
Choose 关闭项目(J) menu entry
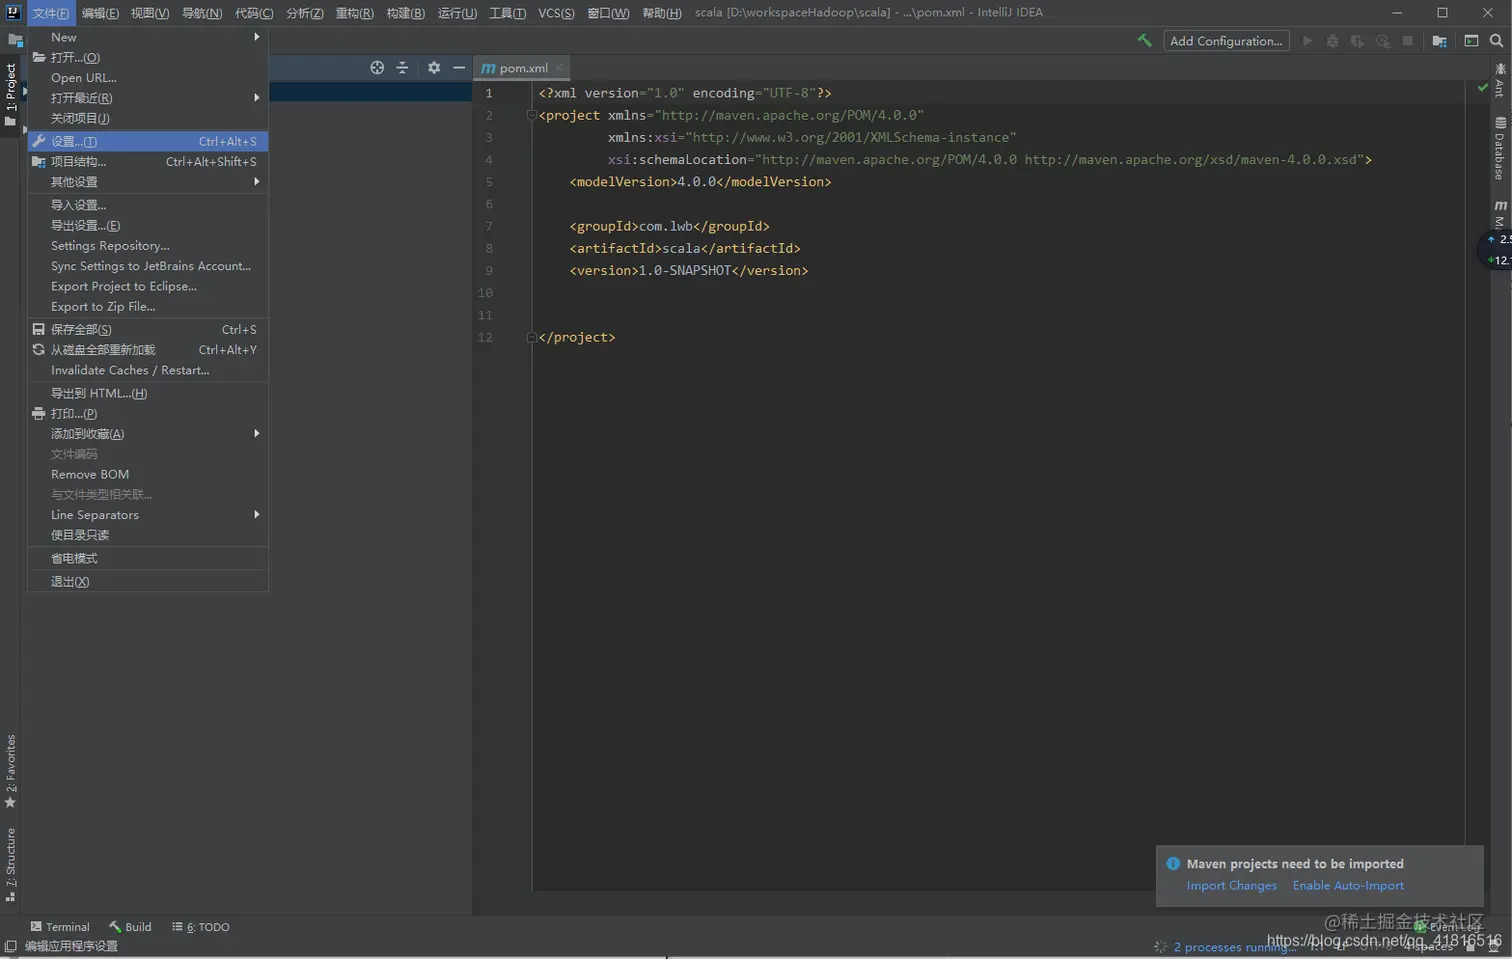148,118
